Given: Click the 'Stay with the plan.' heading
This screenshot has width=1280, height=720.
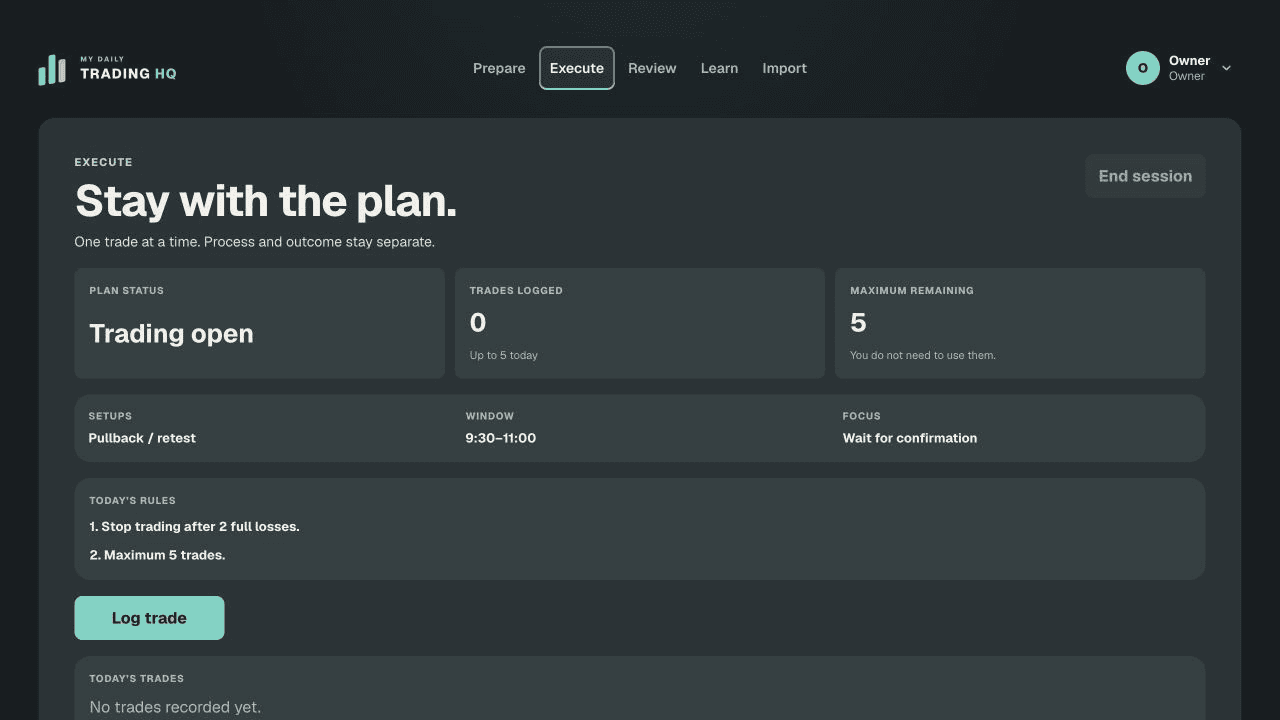Looking at the screenshot, I should click(x=266, y=201).
